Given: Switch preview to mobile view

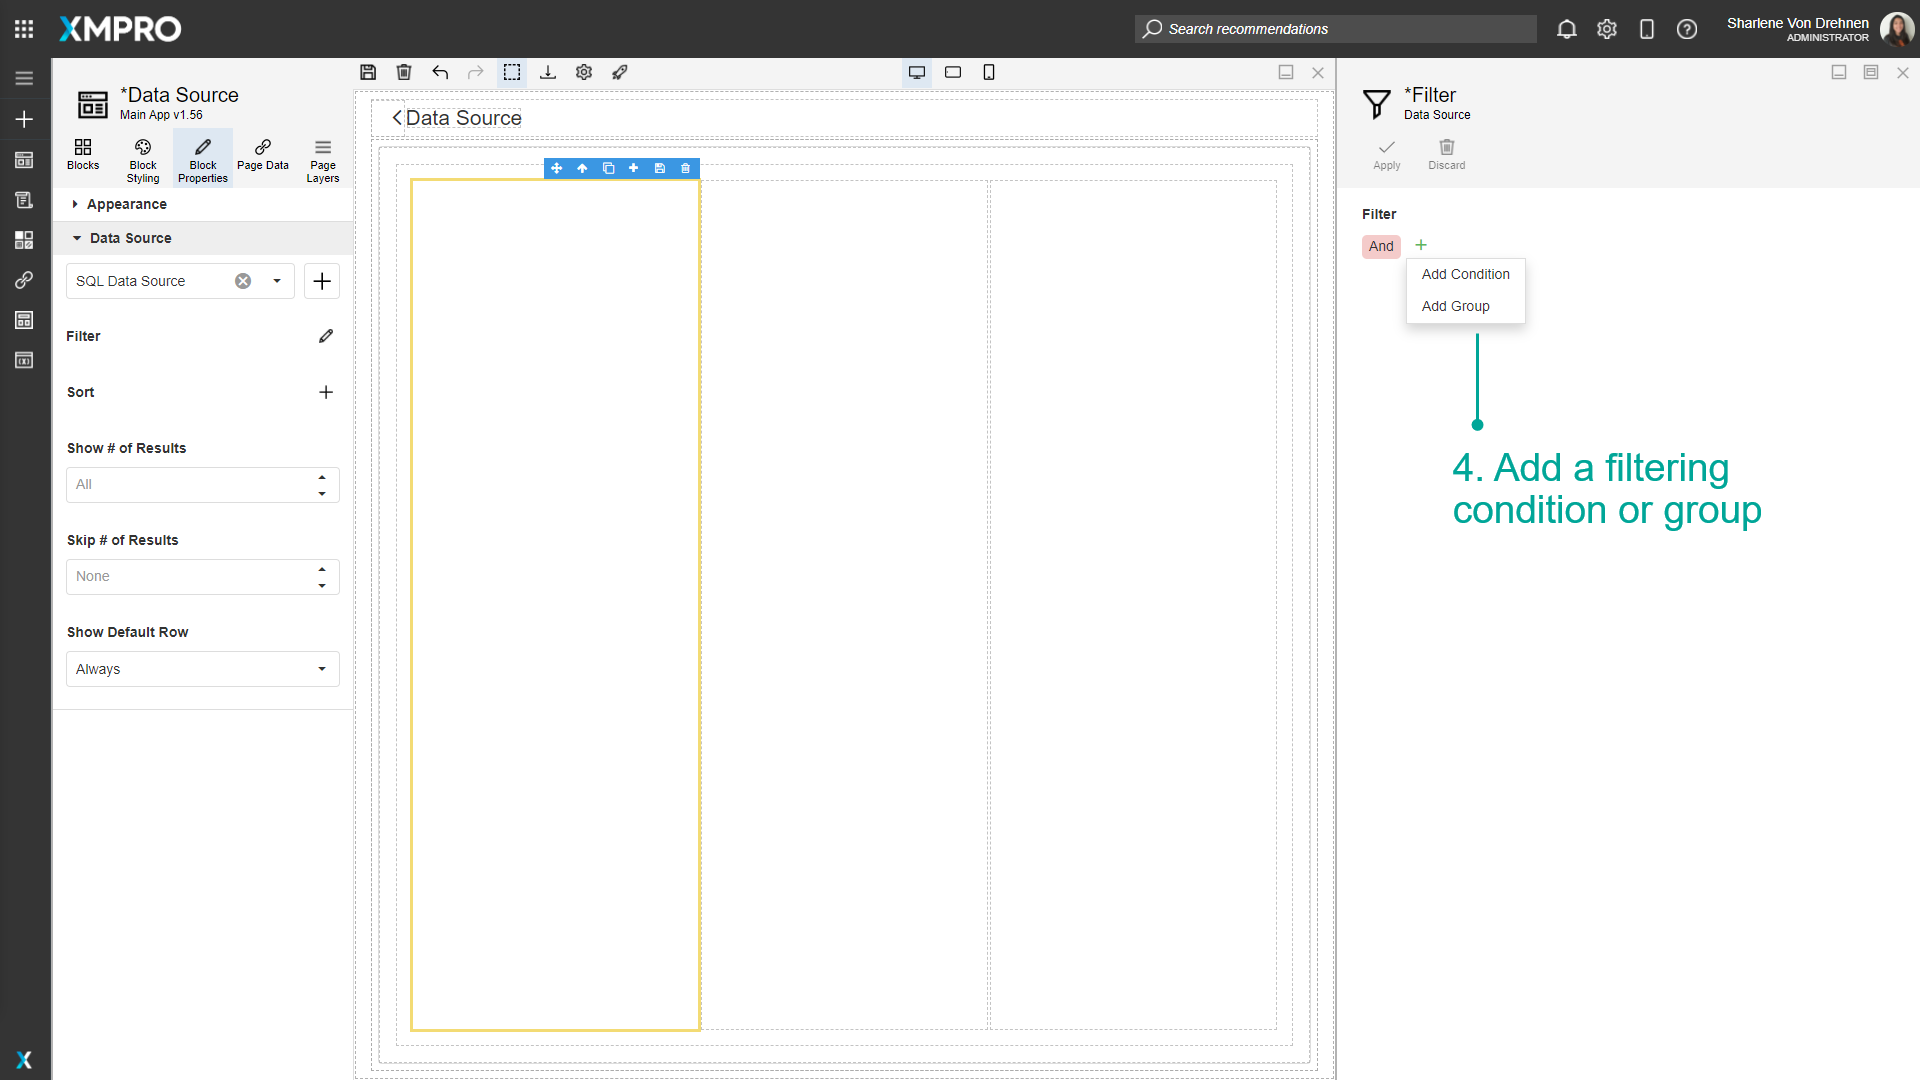Looking at the screenshot, I should tap(989, 72).
